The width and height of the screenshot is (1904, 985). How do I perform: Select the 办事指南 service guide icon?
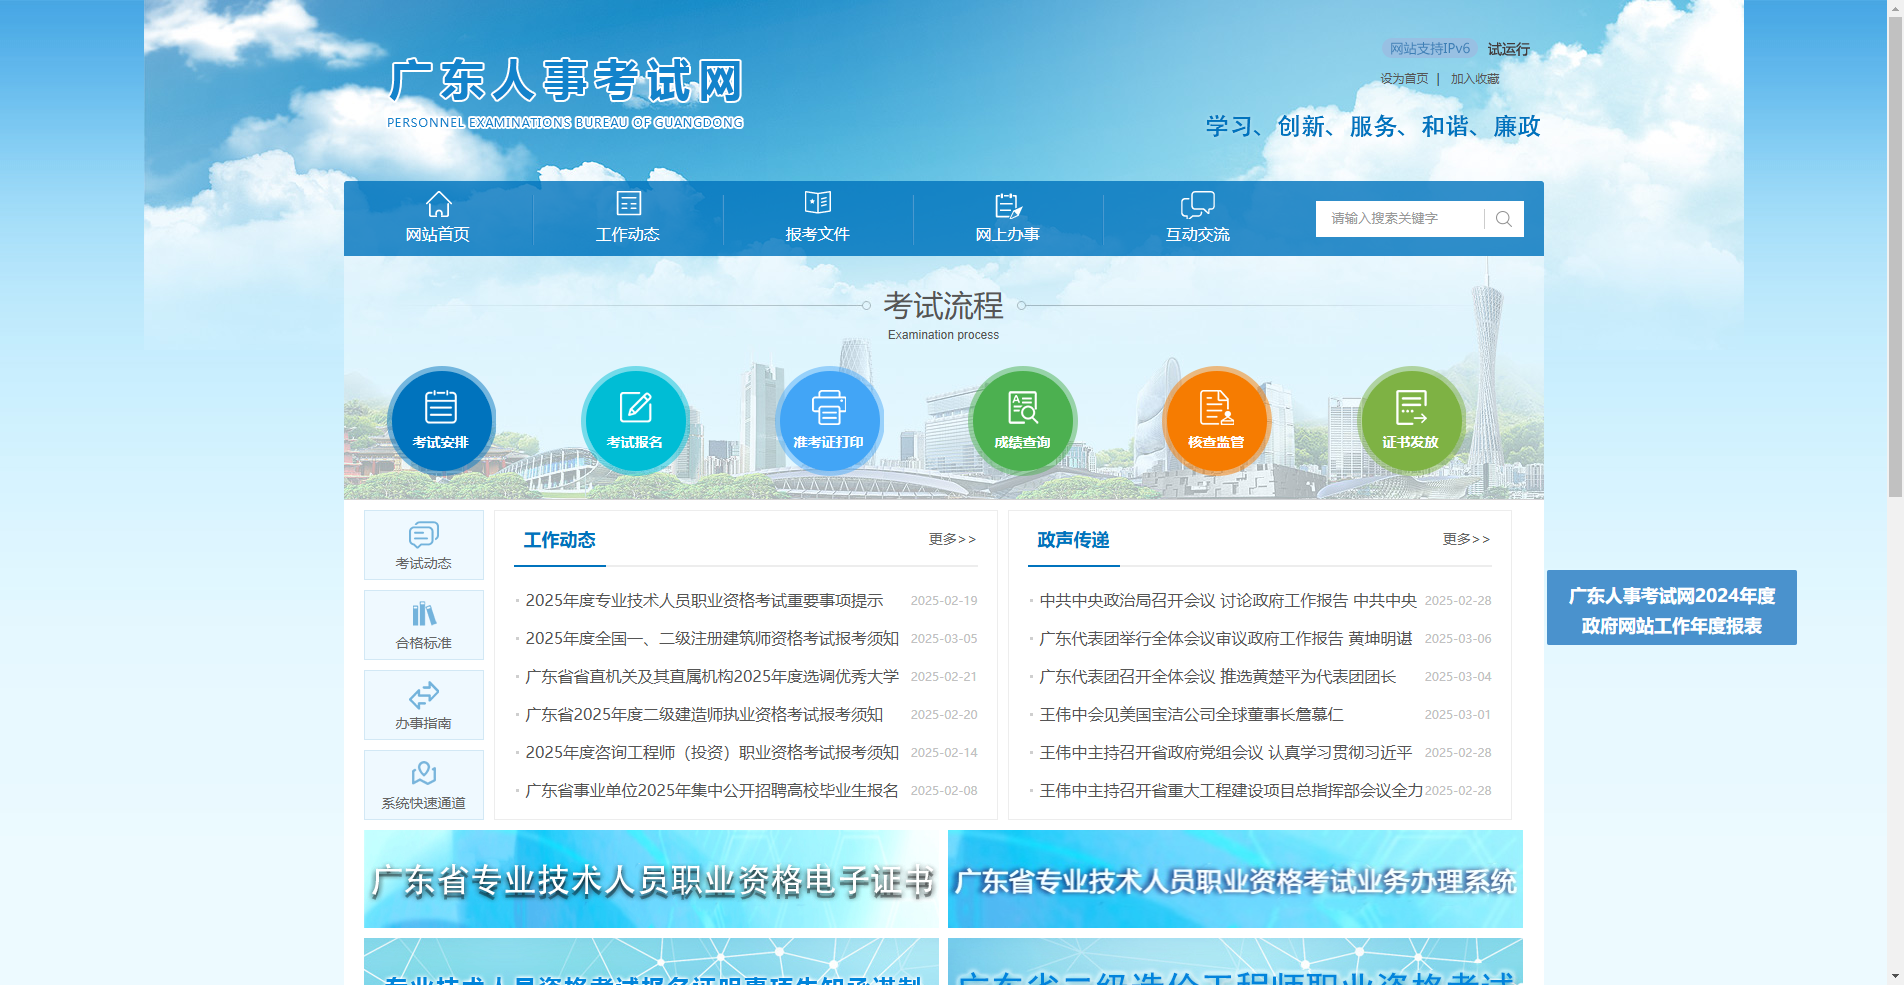pos(423,705)
